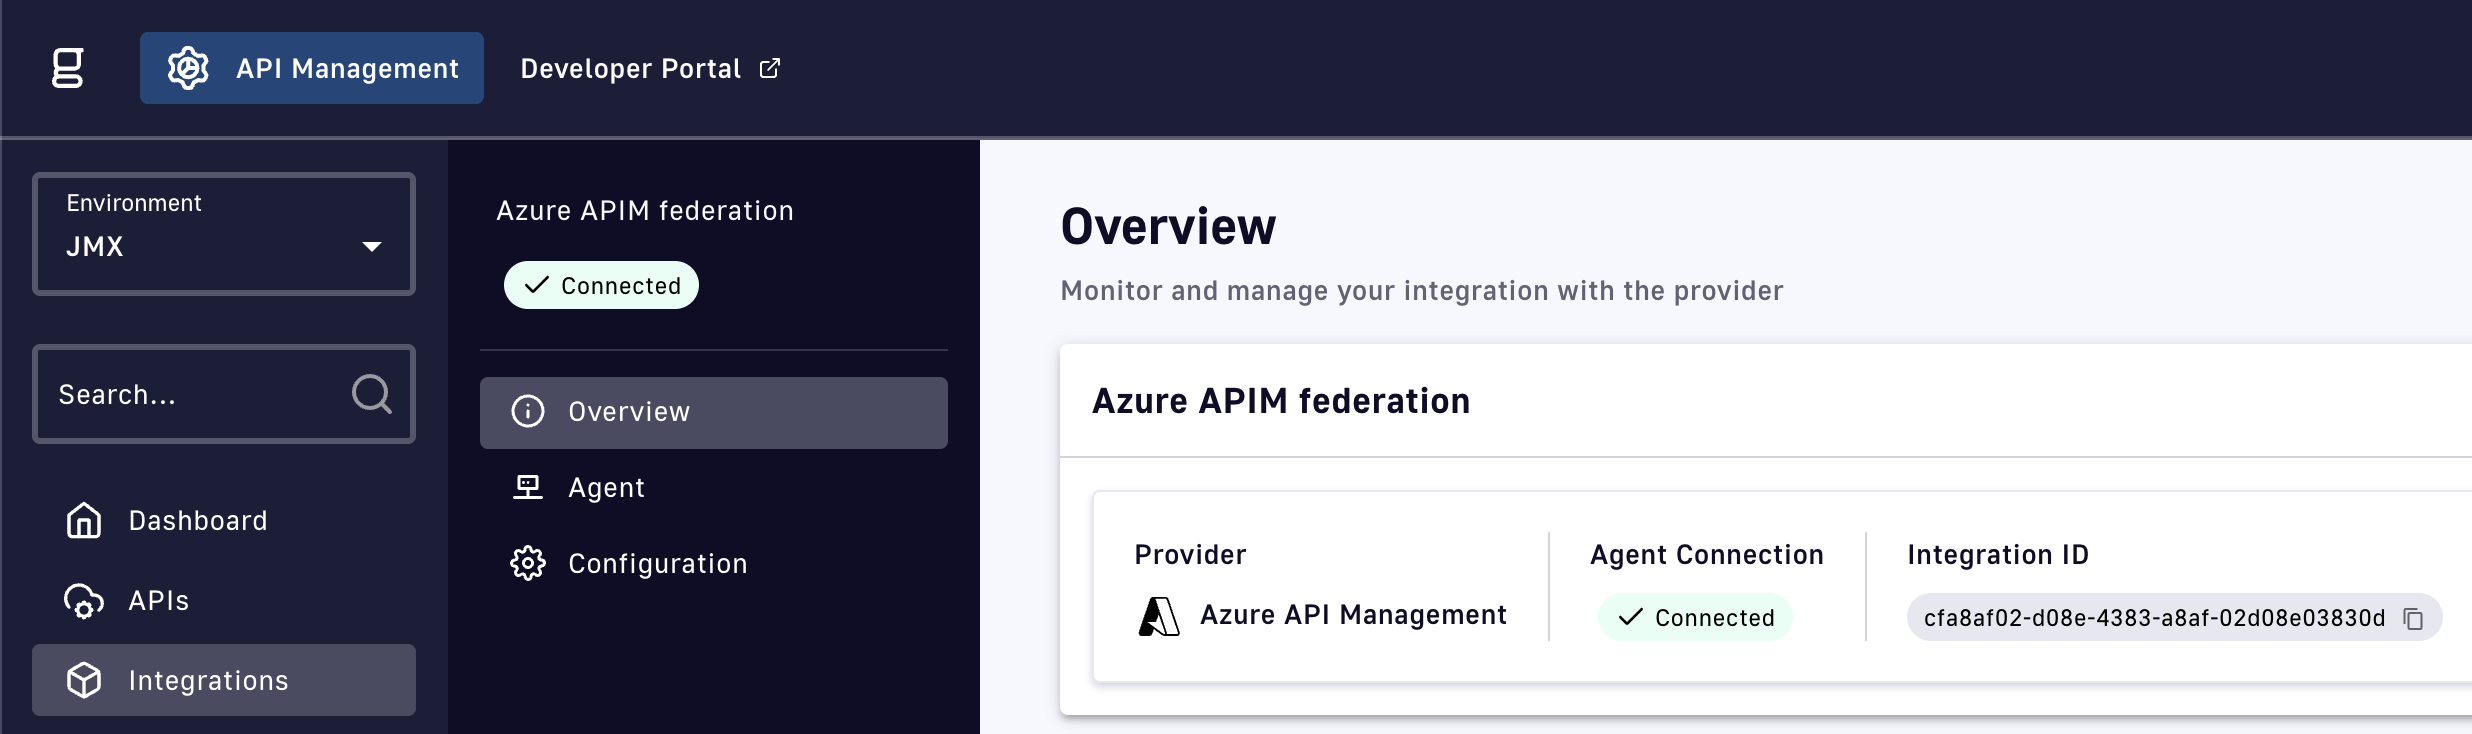Click the Environment dropdown arrow
This screenshot has width=2472, height=734.
coord(372,247)
